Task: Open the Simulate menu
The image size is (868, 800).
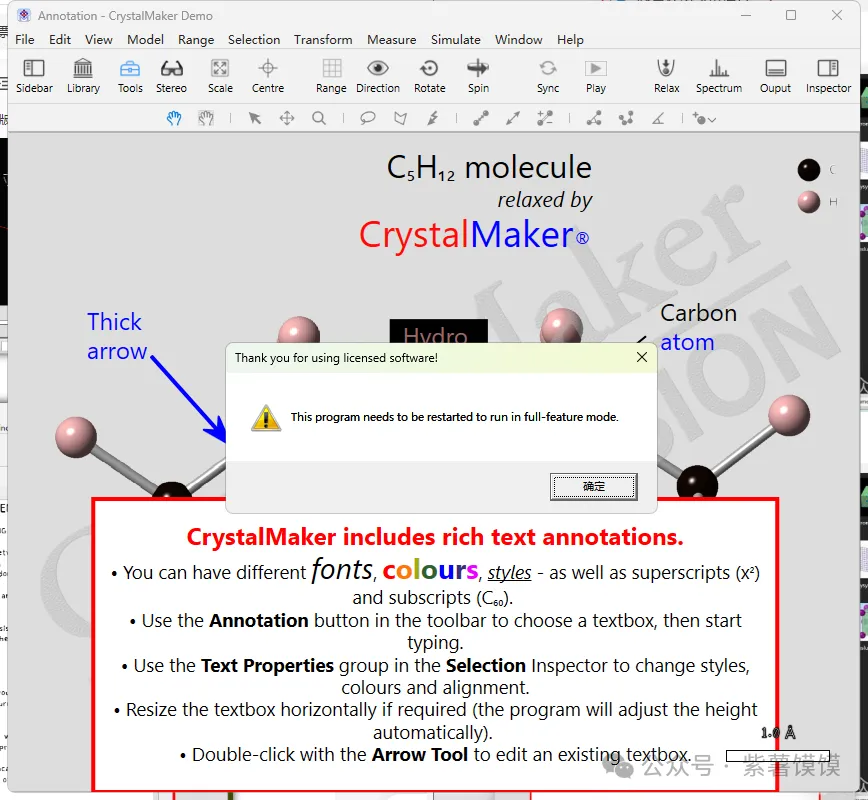Action: pyautogui.click(x=455, y=40)
